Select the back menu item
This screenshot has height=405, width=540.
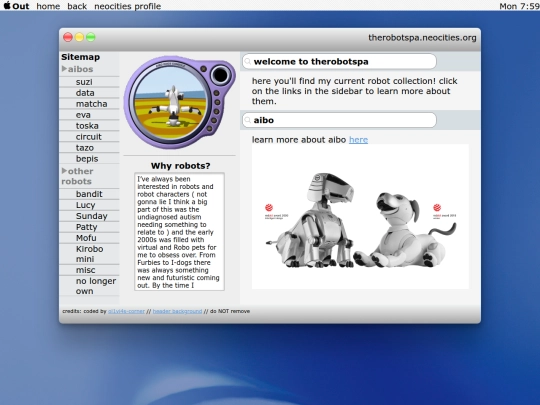click(77, 6)
